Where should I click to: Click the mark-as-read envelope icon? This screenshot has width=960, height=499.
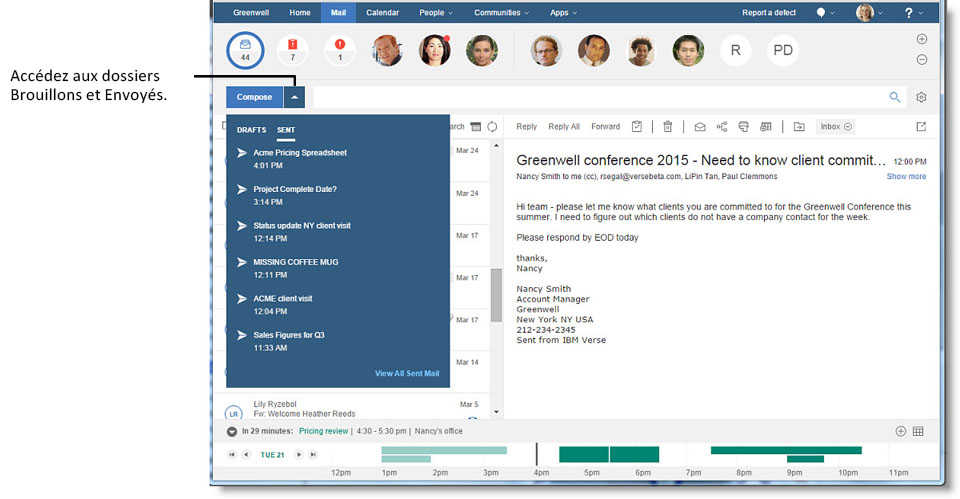(x=700, y=127)
